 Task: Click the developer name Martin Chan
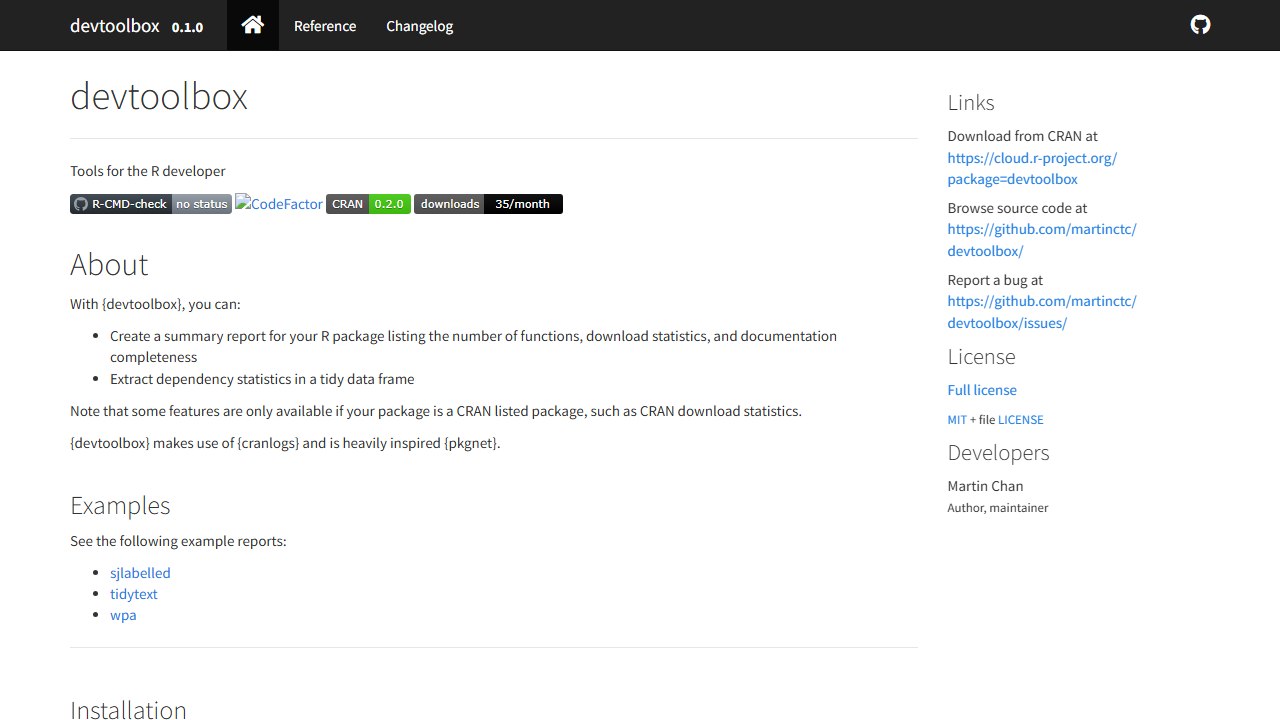tap(985, 486)
